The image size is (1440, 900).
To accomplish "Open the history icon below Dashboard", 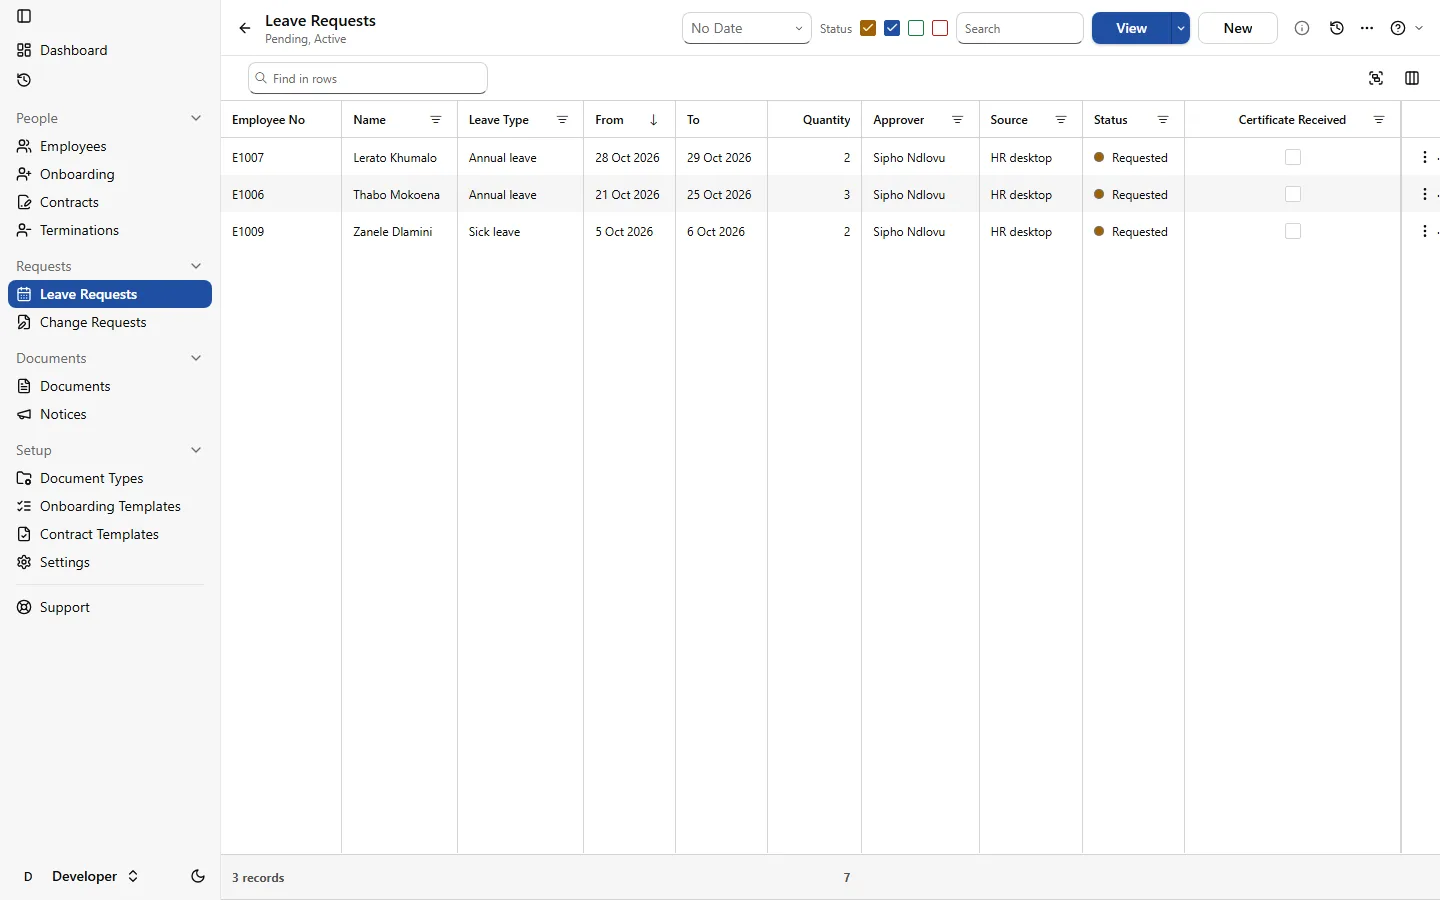I will [24, 80].
